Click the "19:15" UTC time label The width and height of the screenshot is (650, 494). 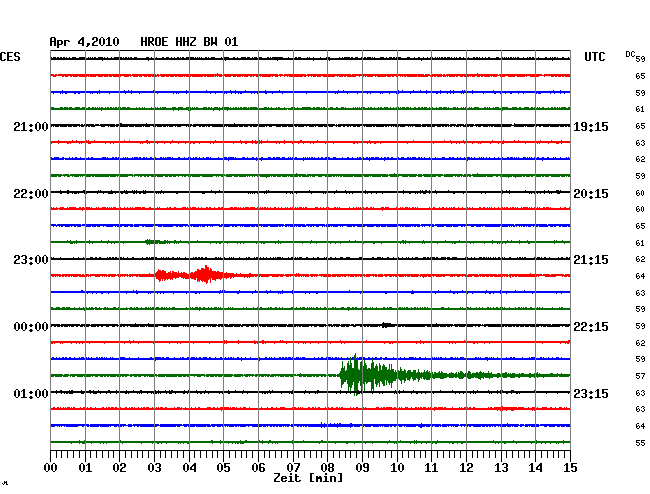tap(591, 127)
